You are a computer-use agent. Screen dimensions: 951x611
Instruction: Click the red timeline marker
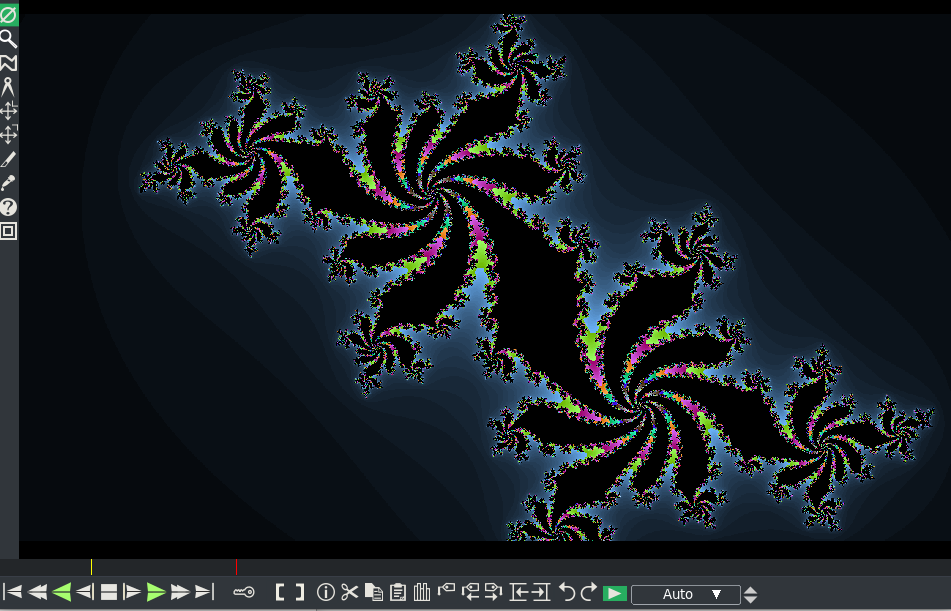tap(236, 566)
